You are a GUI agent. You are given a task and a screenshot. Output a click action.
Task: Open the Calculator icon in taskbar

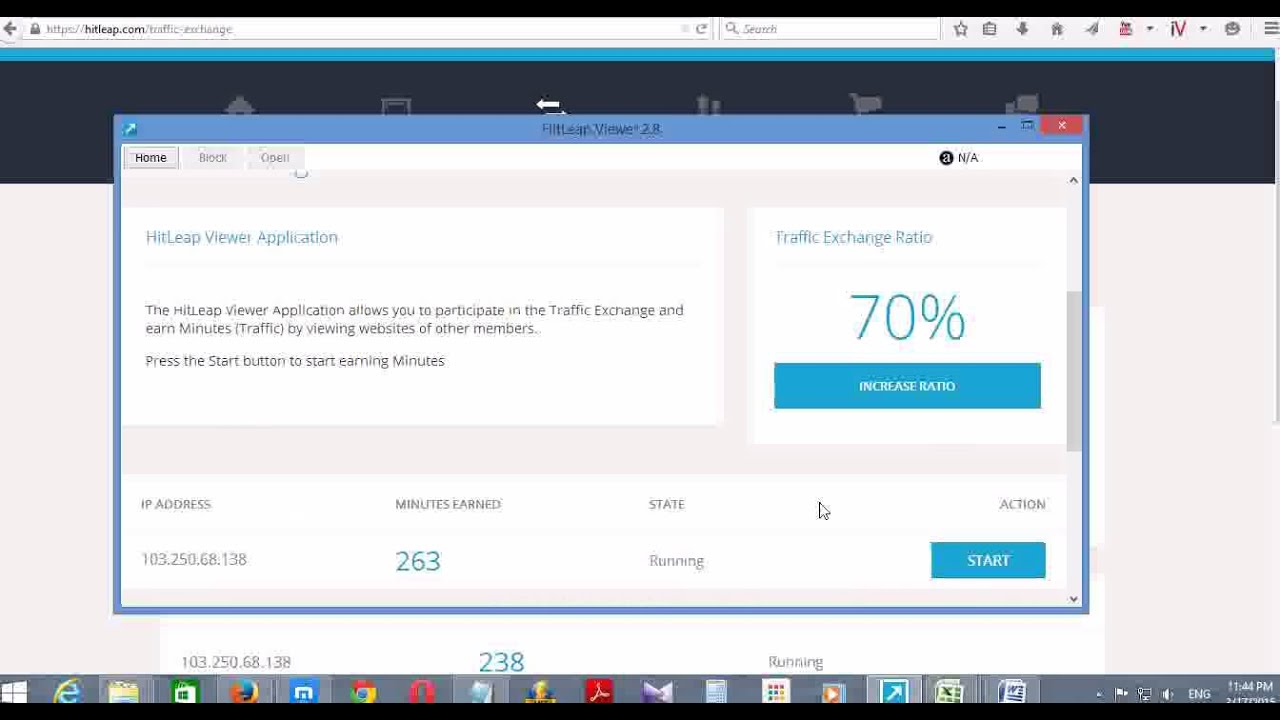[x=716, y=692]
